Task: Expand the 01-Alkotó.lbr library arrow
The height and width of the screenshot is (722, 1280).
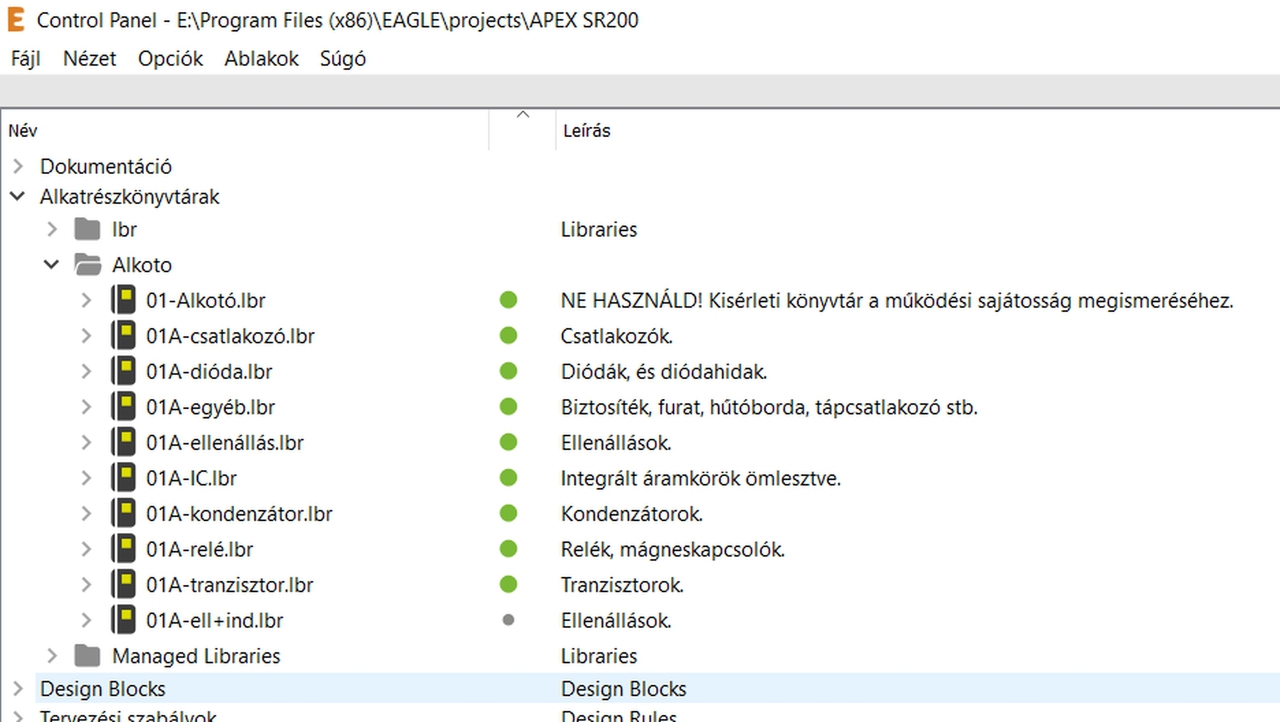Action: (88, 300)
